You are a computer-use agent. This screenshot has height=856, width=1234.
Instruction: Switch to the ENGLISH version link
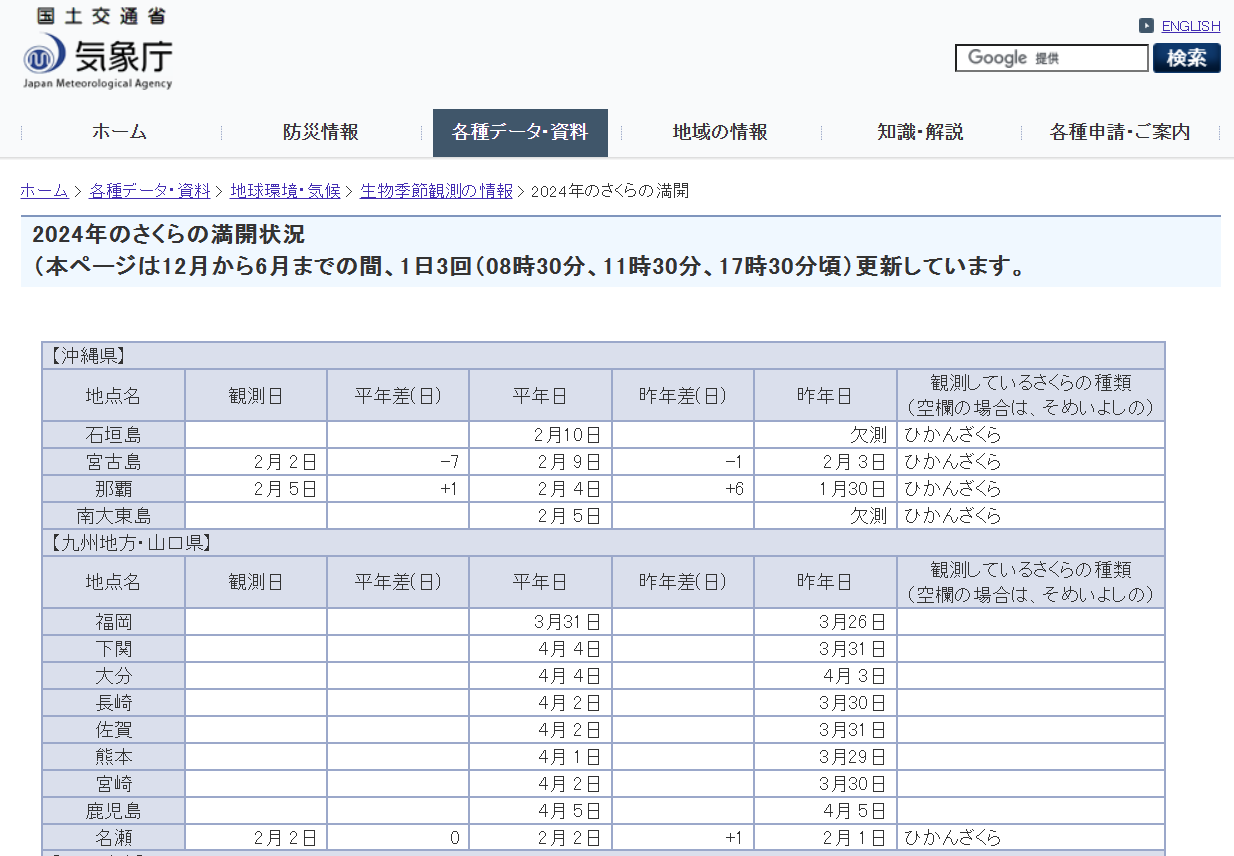click(x=1190, y=26)
